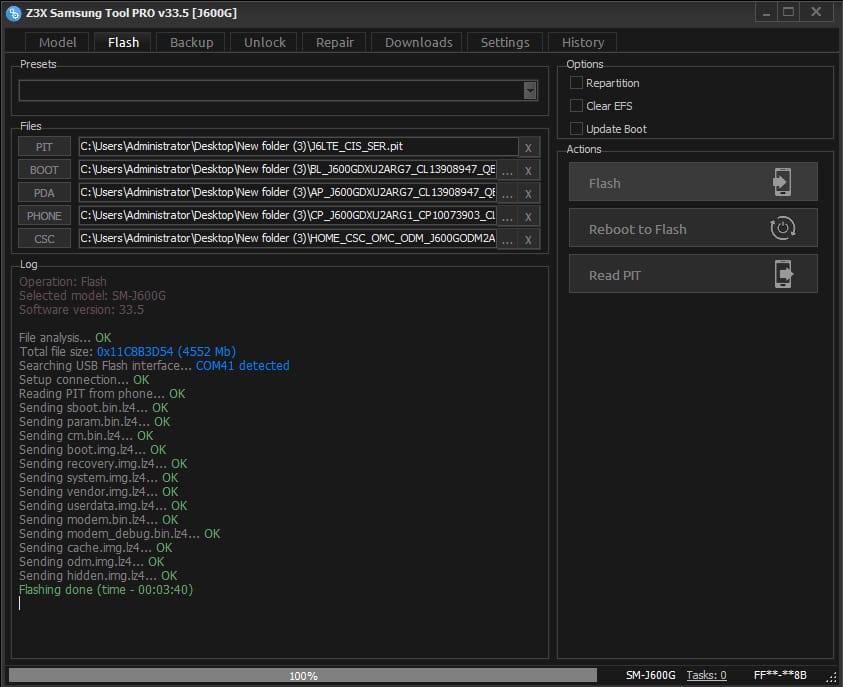843x687 pixels.
Task: Expand the Presets dropdown
Action: [530, 90]
